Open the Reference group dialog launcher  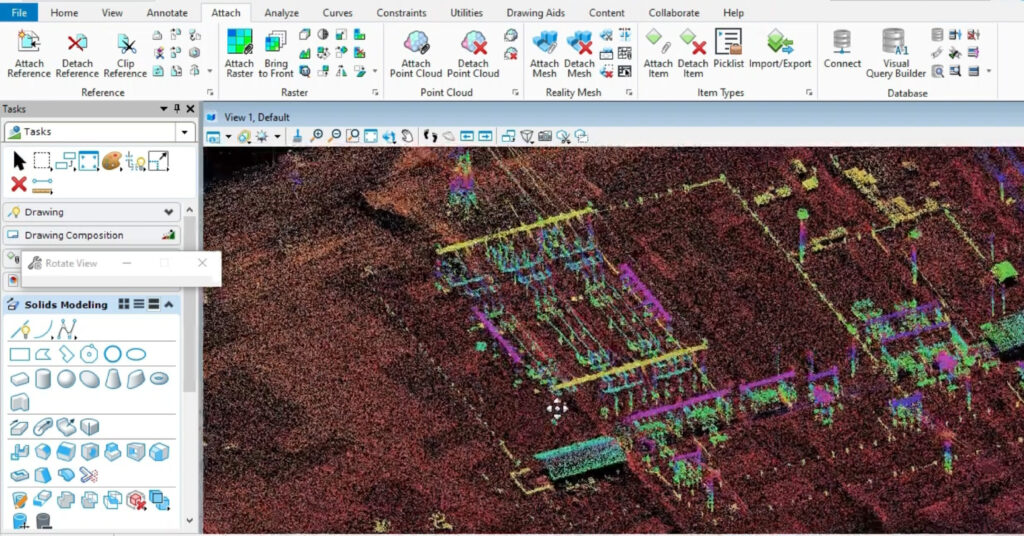pos(210,93)
